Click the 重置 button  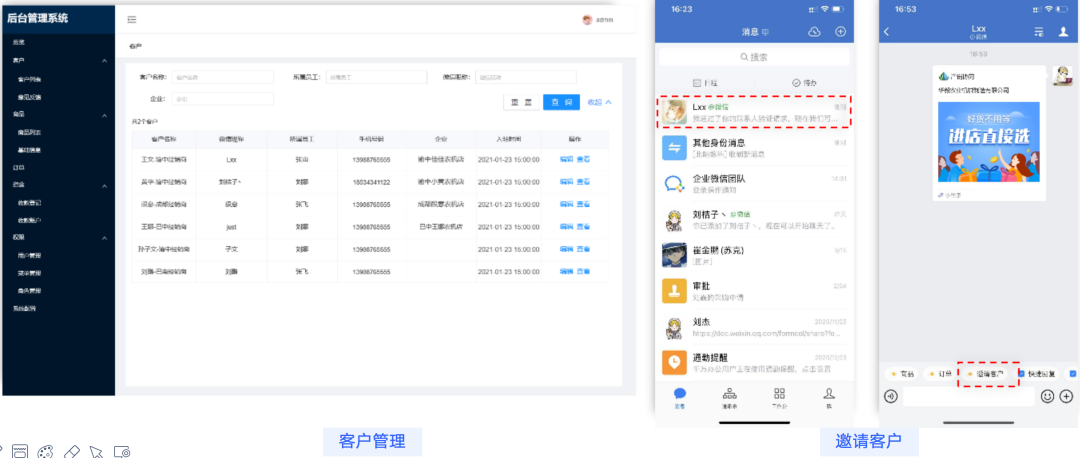[521, 102]
